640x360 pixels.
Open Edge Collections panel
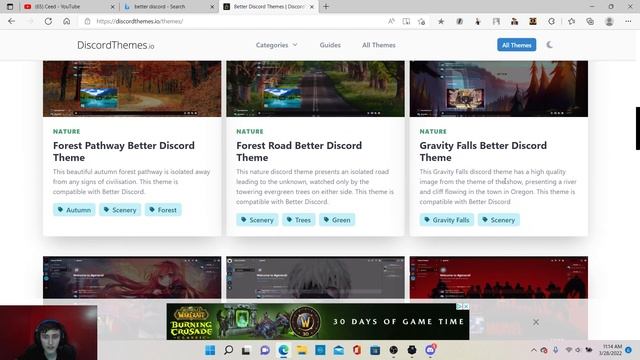point(590,21)
